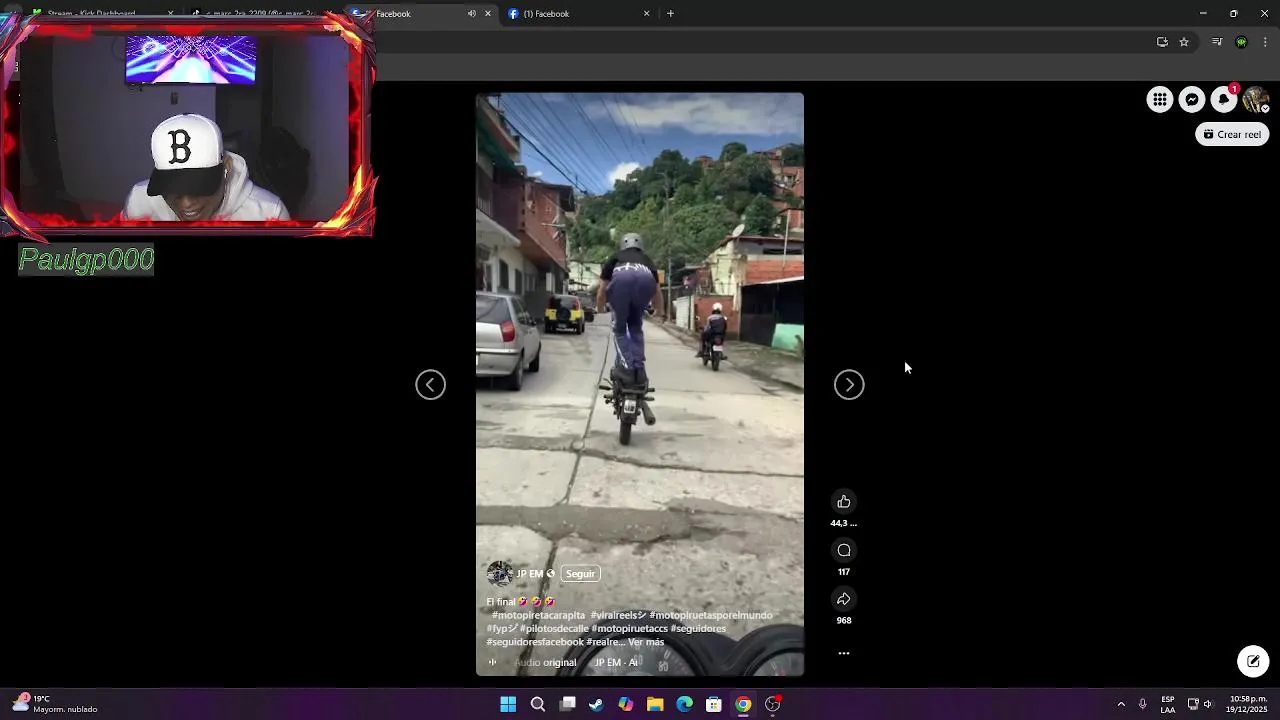Click the Seguir button for JP EM
Screen dimensions: 1280x720
580,574
